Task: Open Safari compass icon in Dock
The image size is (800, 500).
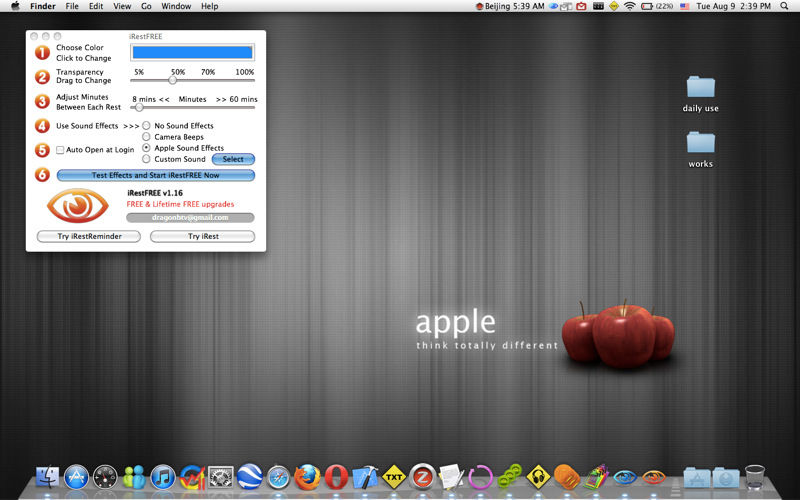Action: click(x=279, y=478)
